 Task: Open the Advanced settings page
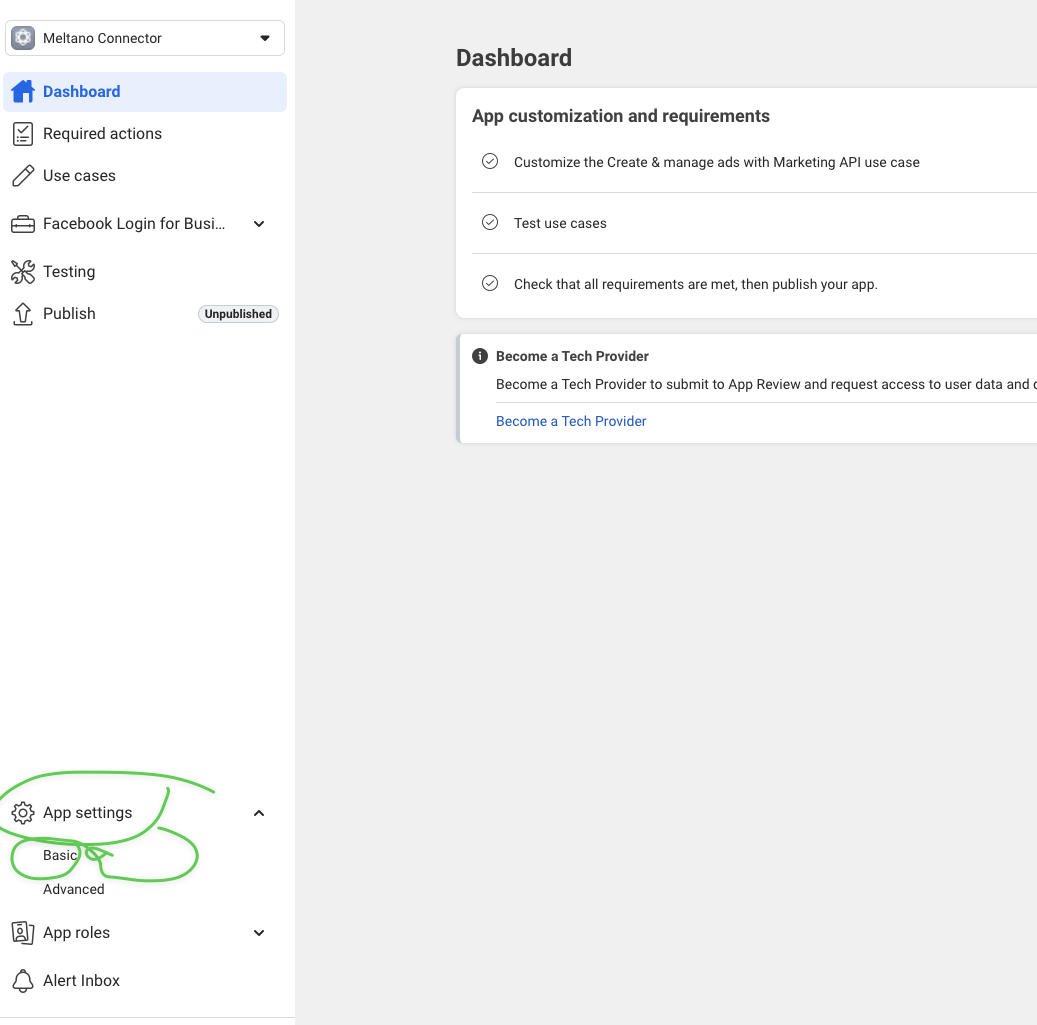73,888
